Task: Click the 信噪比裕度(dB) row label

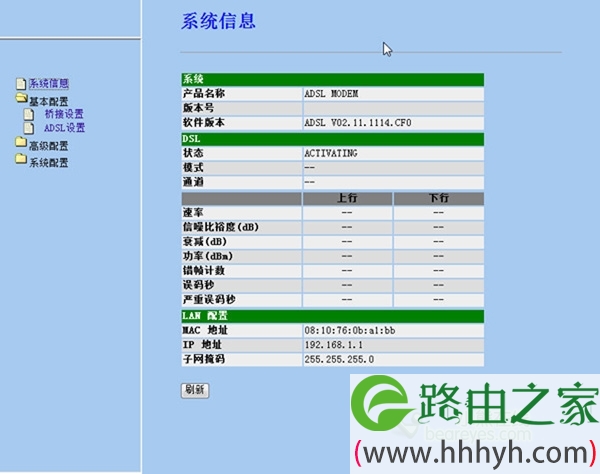Action: [x=220, y=227]
